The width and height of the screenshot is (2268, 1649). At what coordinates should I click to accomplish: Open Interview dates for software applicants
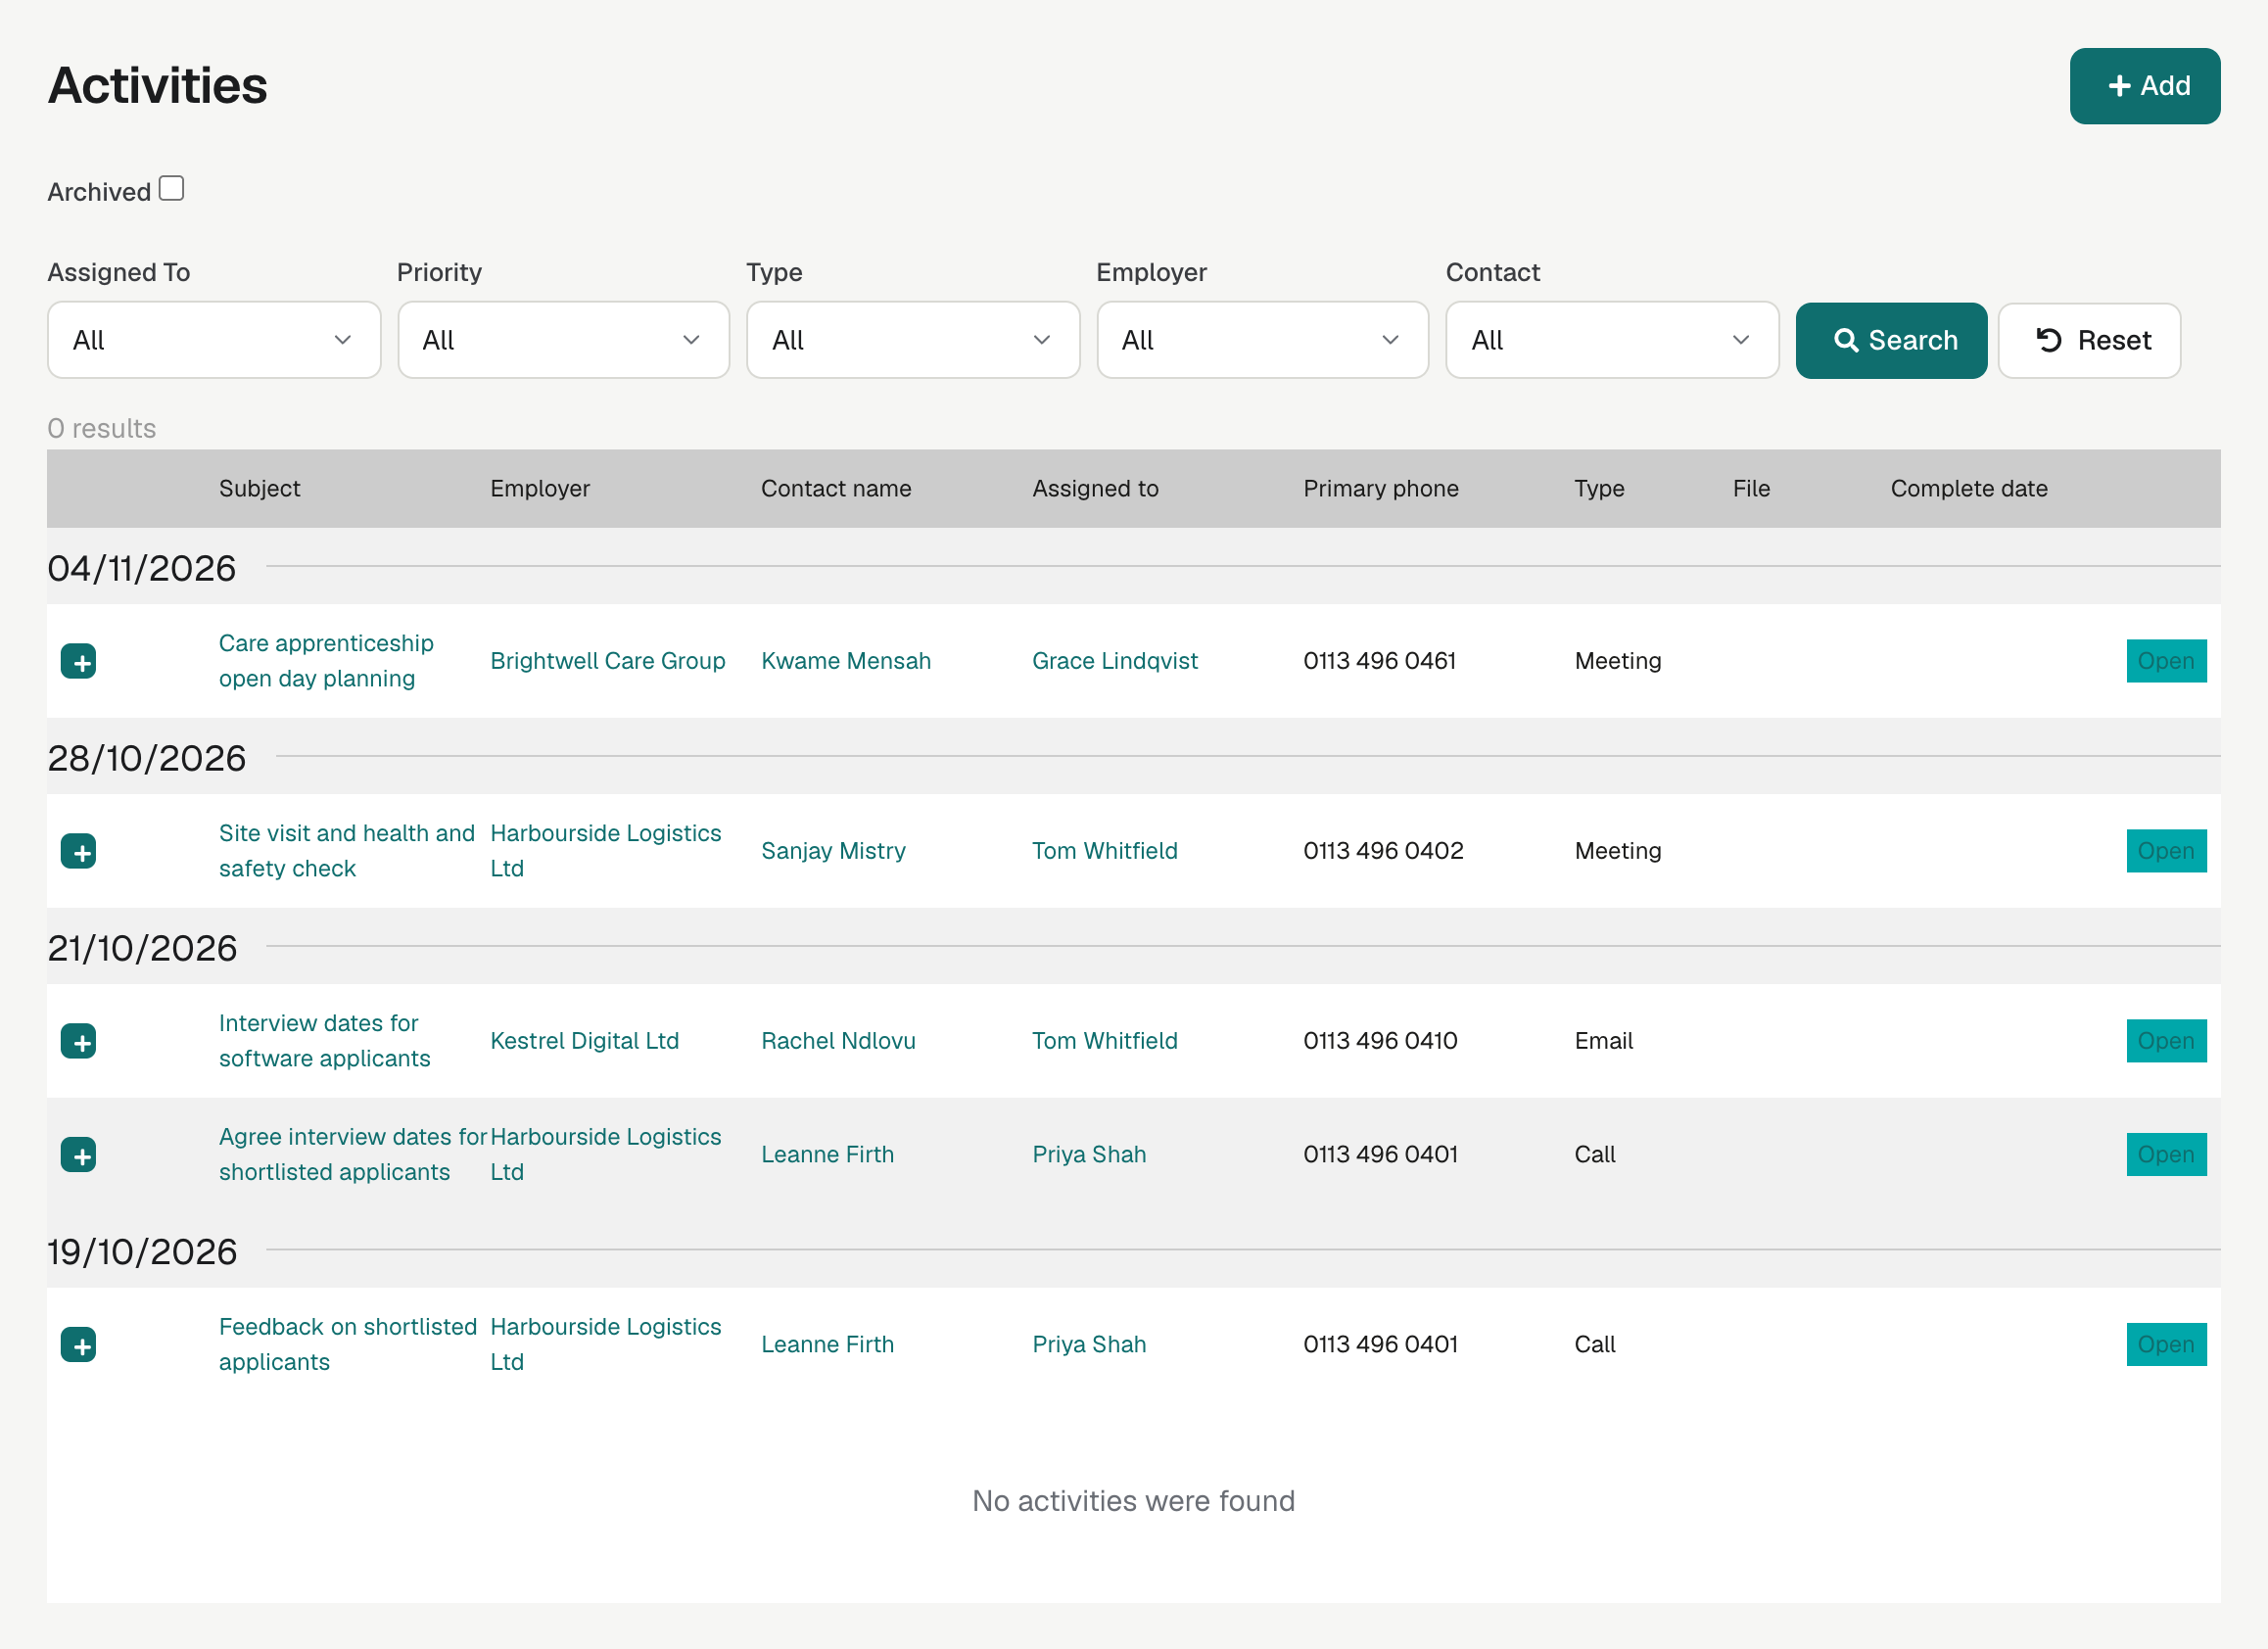(x=324, y=1041)
